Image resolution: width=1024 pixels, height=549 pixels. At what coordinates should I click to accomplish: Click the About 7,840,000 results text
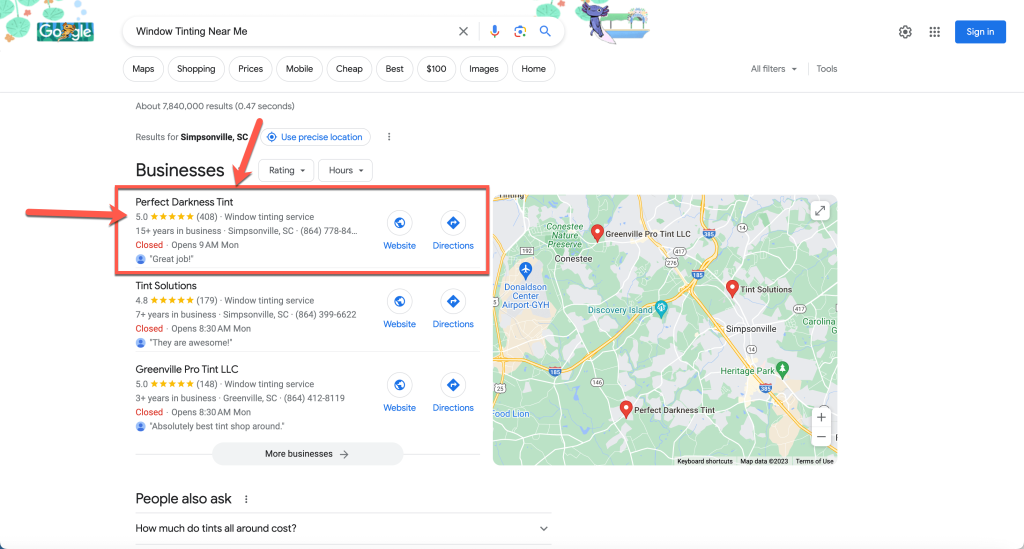[x=215, y=106]
